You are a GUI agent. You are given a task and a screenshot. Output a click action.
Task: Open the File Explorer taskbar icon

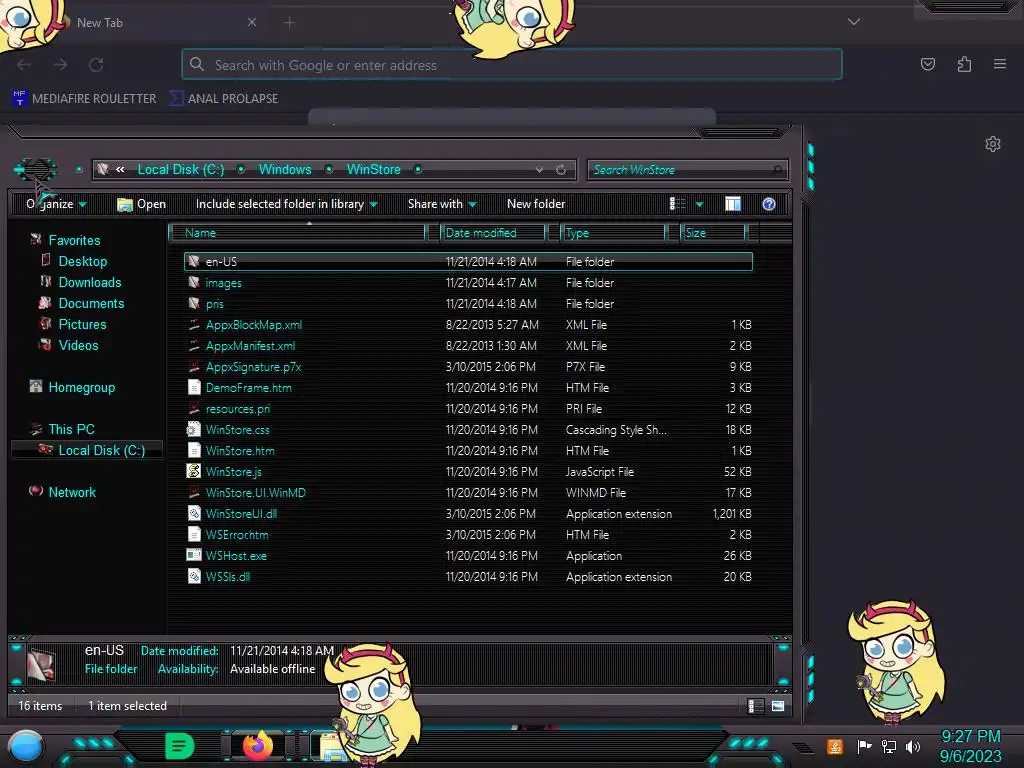[x=332, y=746]
